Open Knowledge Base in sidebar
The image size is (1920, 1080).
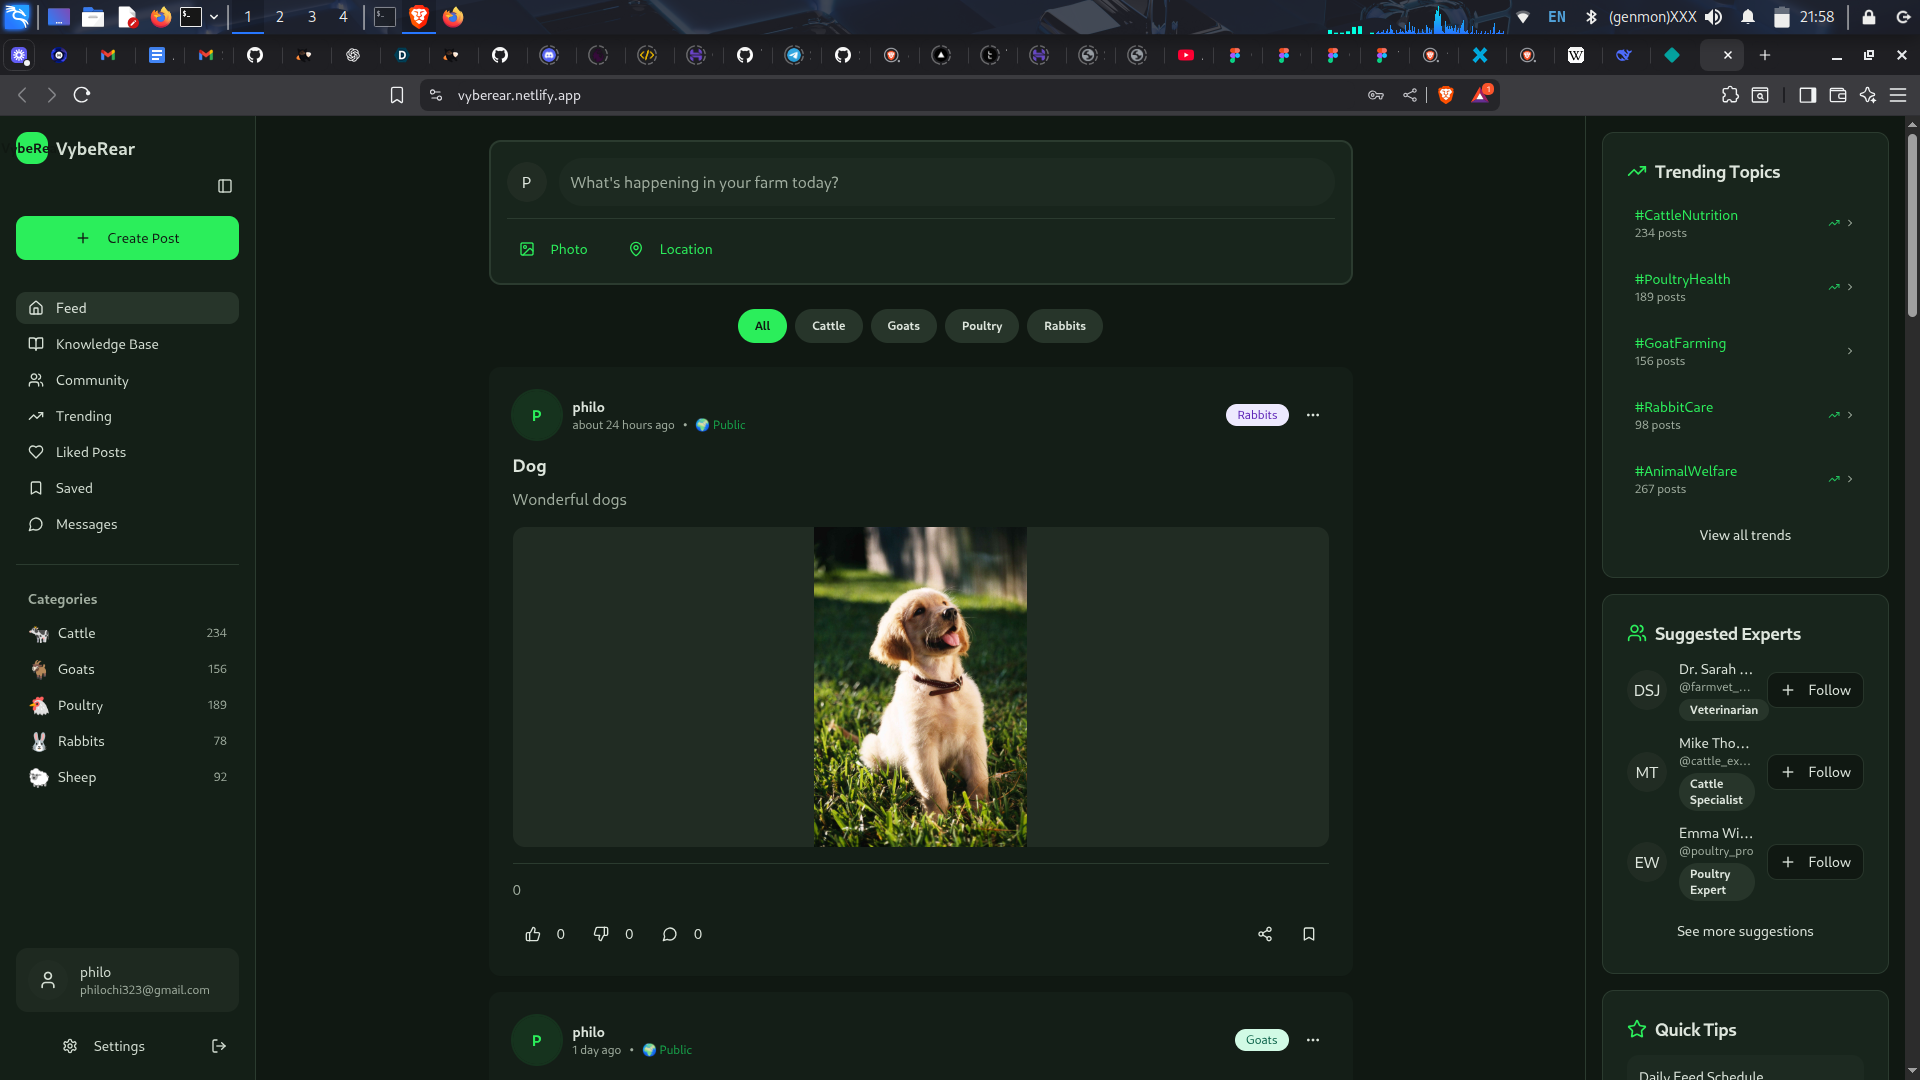coord(107,344)
